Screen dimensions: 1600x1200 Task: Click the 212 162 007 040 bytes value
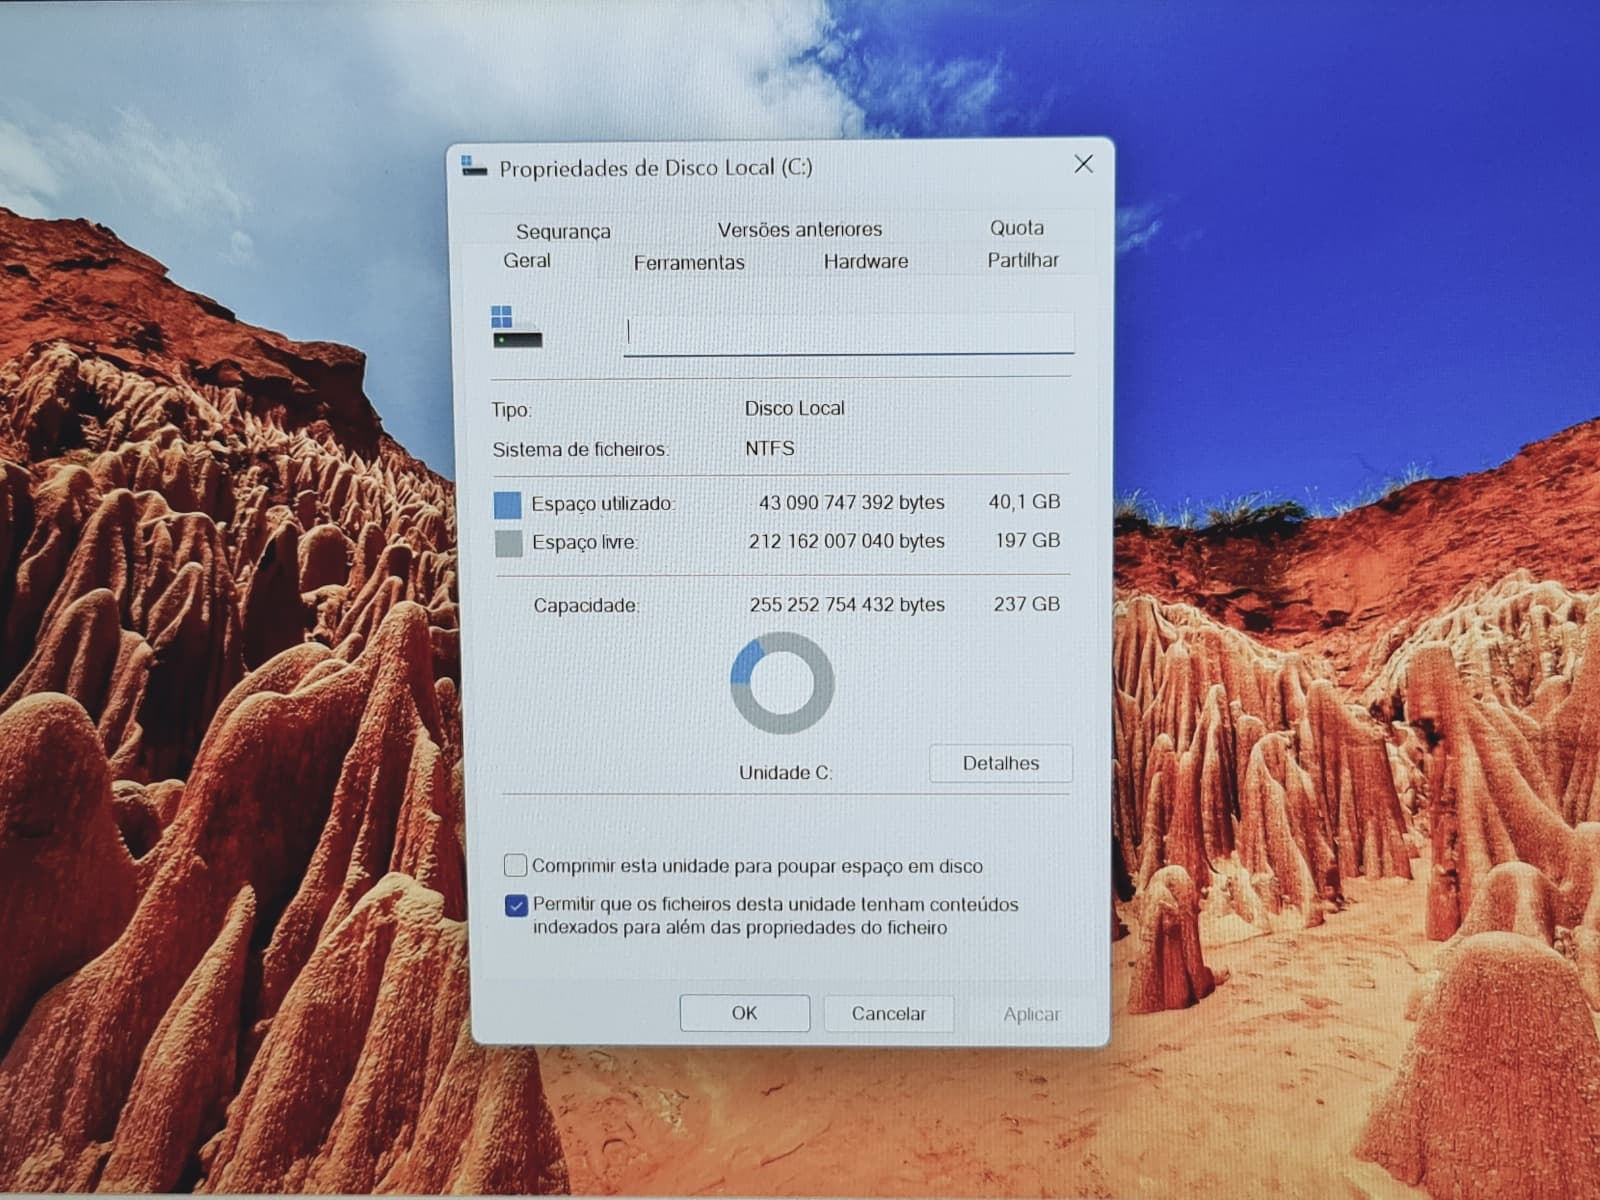[846, 541]
